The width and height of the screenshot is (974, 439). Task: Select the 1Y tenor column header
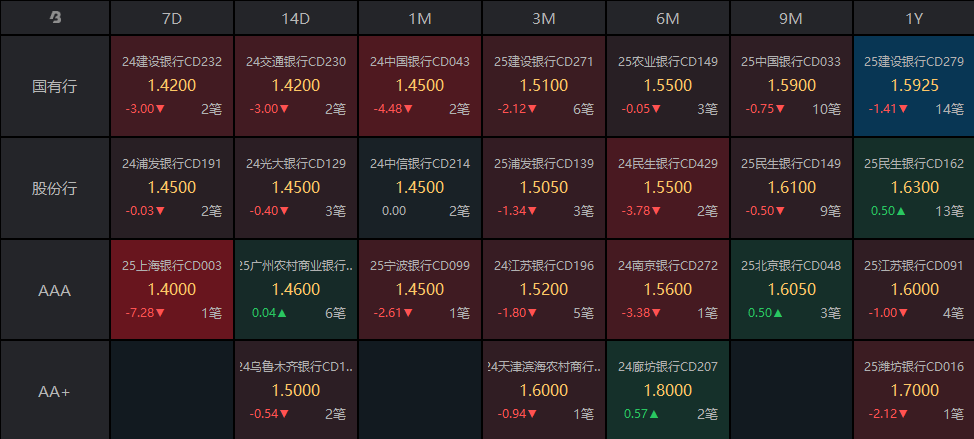913,18
